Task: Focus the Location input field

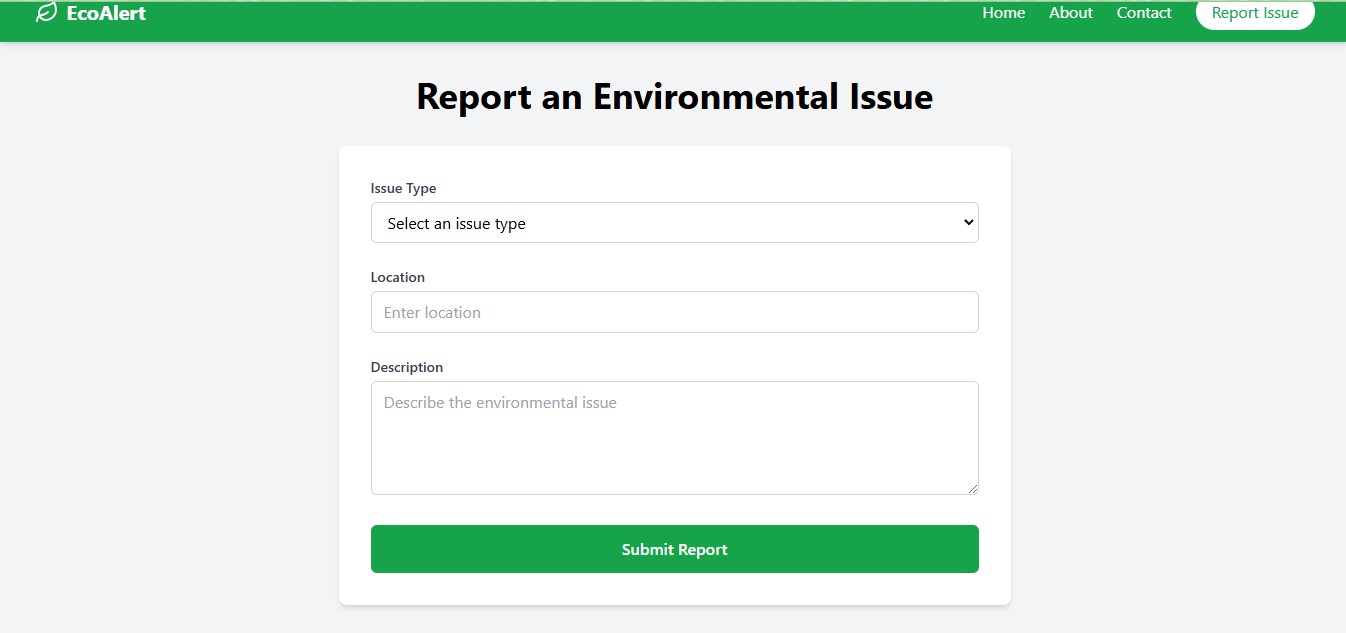Action: pyautogui.click(x=675, y=312)
